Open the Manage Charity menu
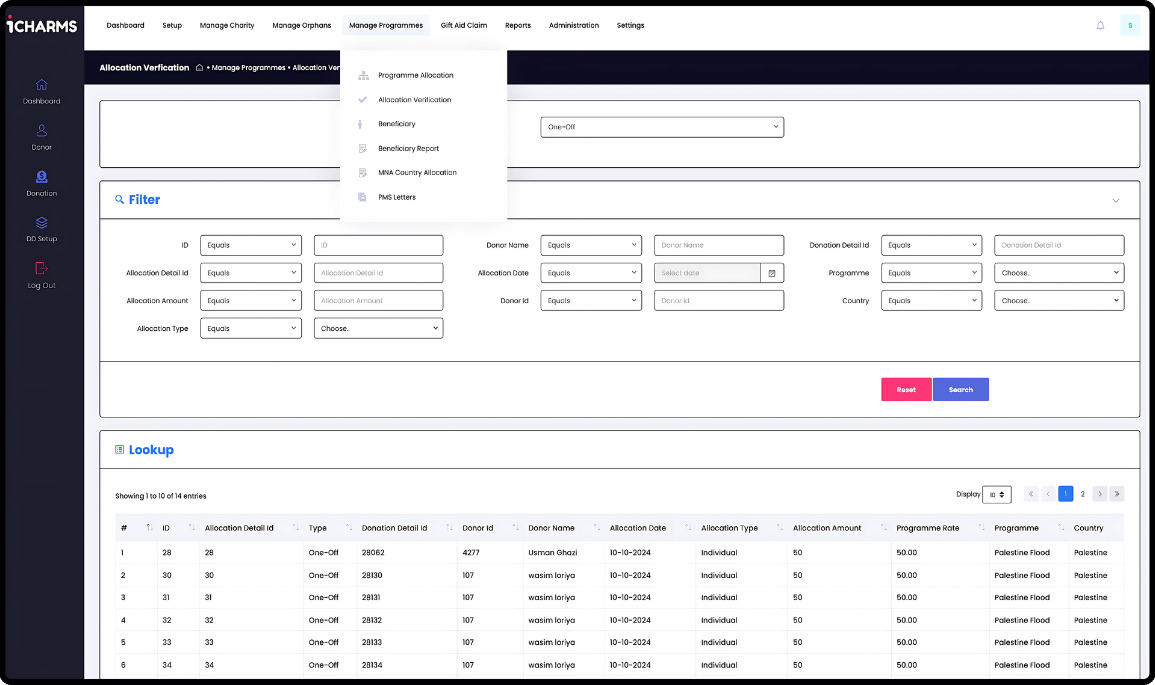Viewport: 1155px width, 685px height. (x=227, y=25)
